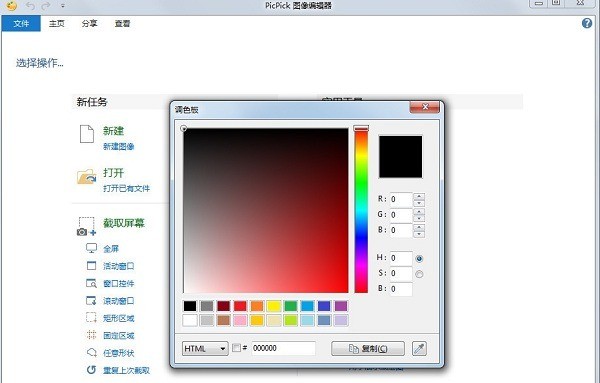This screenshot has height=383, width=600.
Task: Select the S saturation radio button
Action: (x=419, y=274)
